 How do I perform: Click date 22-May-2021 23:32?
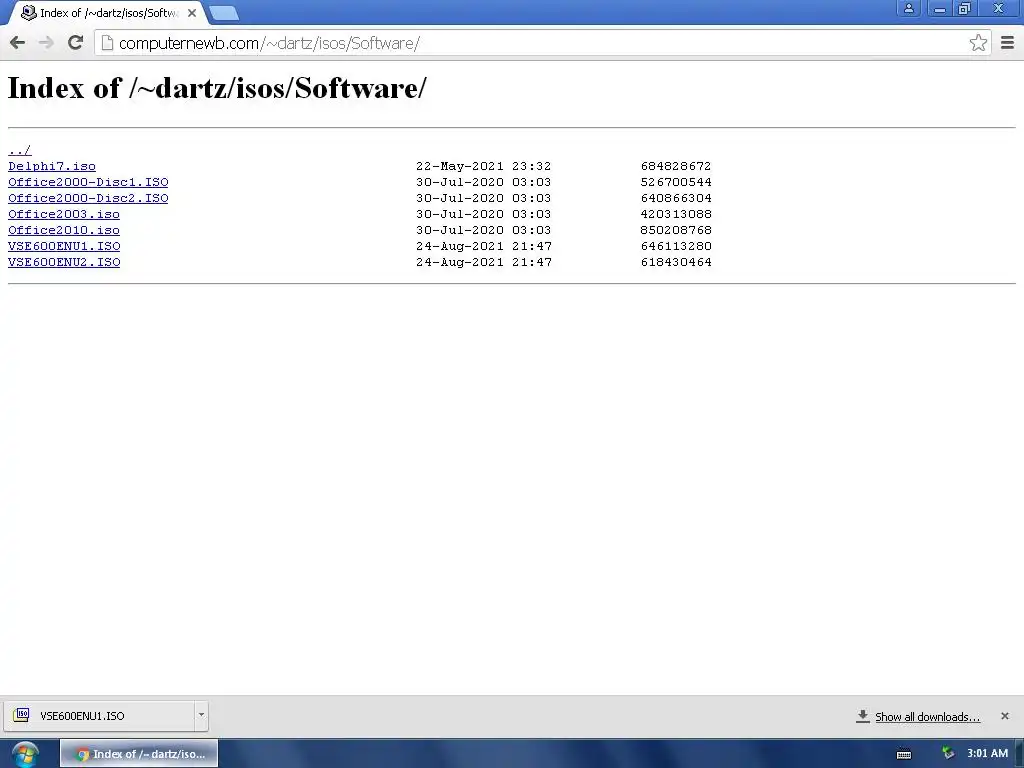(x=483, y=167)
